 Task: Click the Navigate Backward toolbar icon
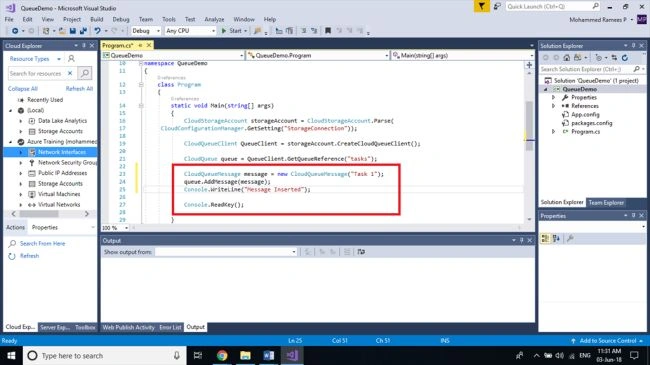point(15,31)
